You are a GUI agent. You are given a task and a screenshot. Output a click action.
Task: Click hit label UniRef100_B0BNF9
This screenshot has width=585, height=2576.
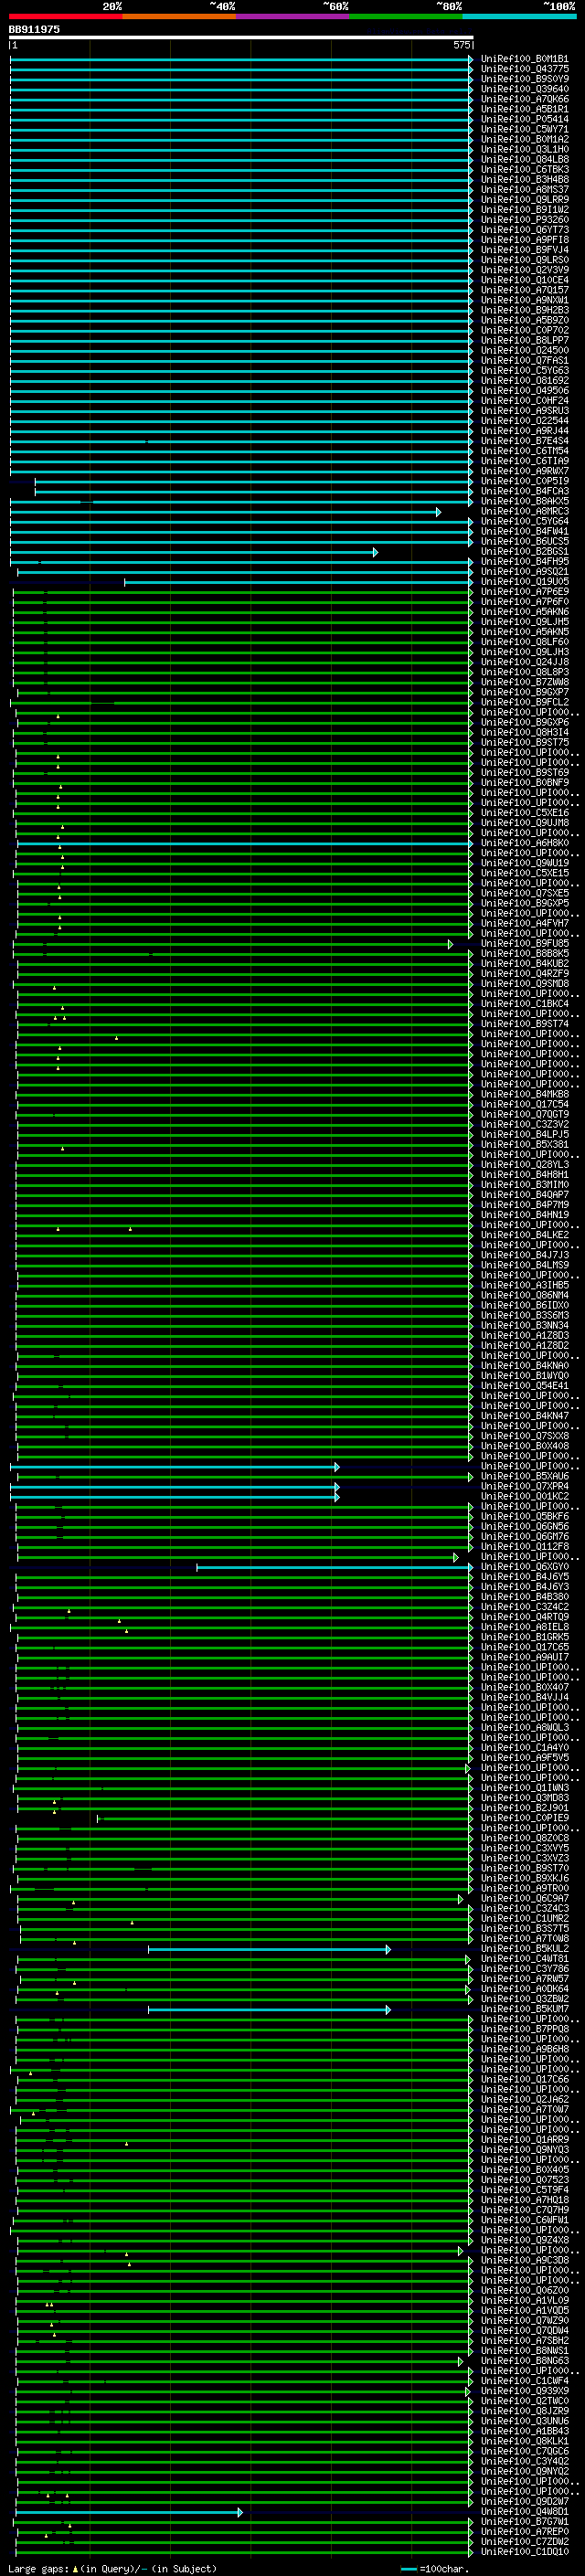click(525, 783)
